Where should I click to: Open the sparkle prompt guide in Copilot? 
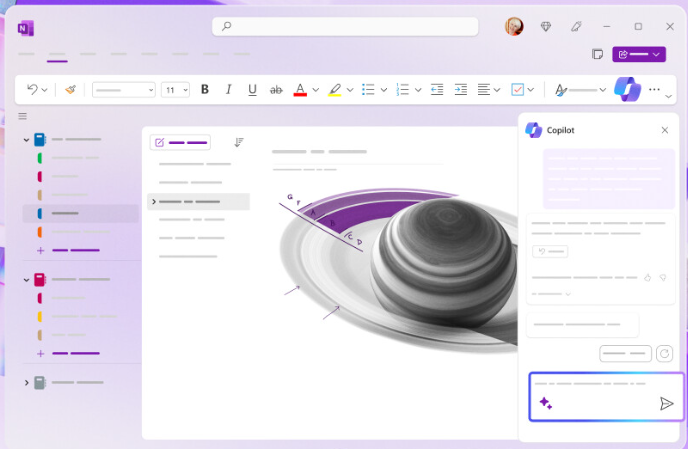tap(546, 403)
